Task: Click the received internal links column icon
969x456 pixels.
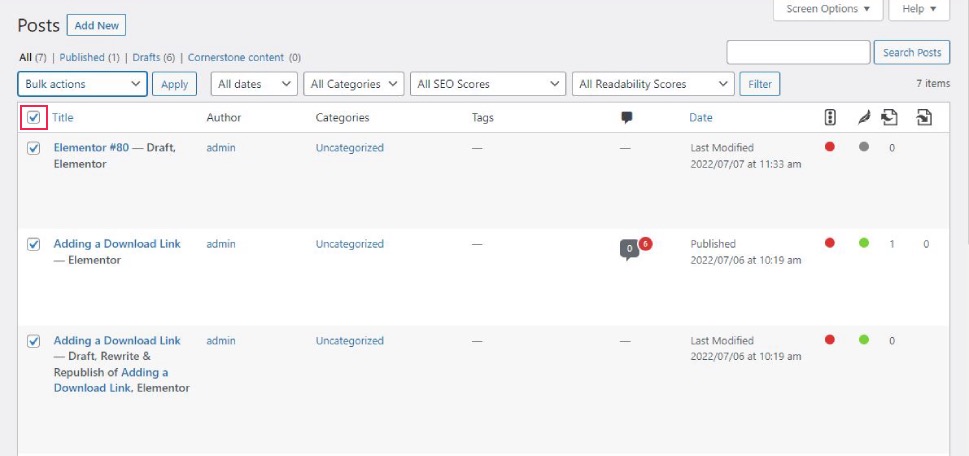Action: 923,117
